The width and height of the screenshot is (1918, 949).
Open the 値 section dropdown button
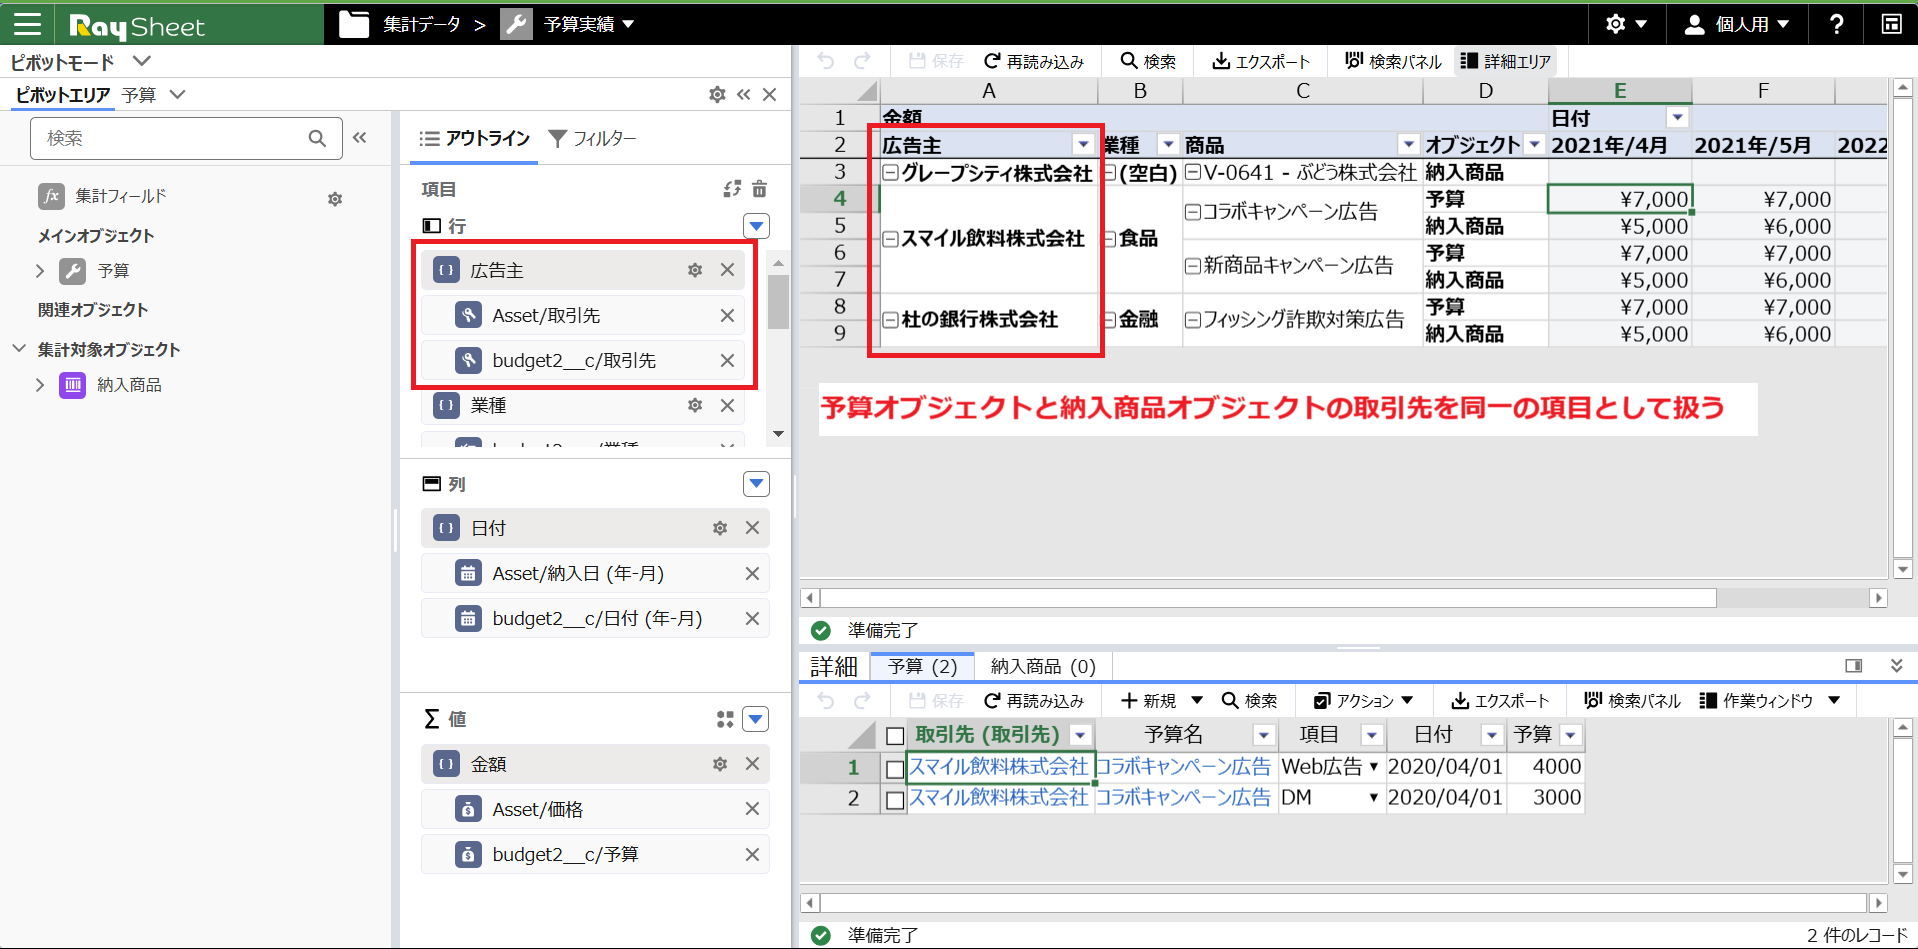tap(756, 719)
